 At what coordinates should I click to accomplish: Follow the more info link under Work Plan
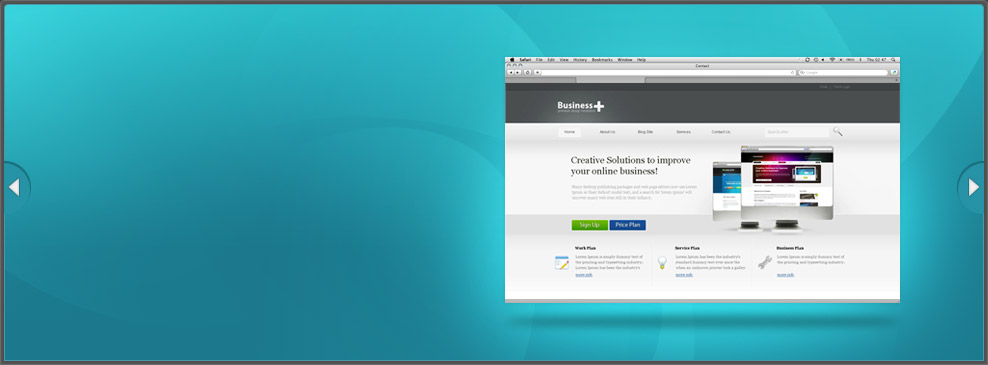click(x=583, y=275)
